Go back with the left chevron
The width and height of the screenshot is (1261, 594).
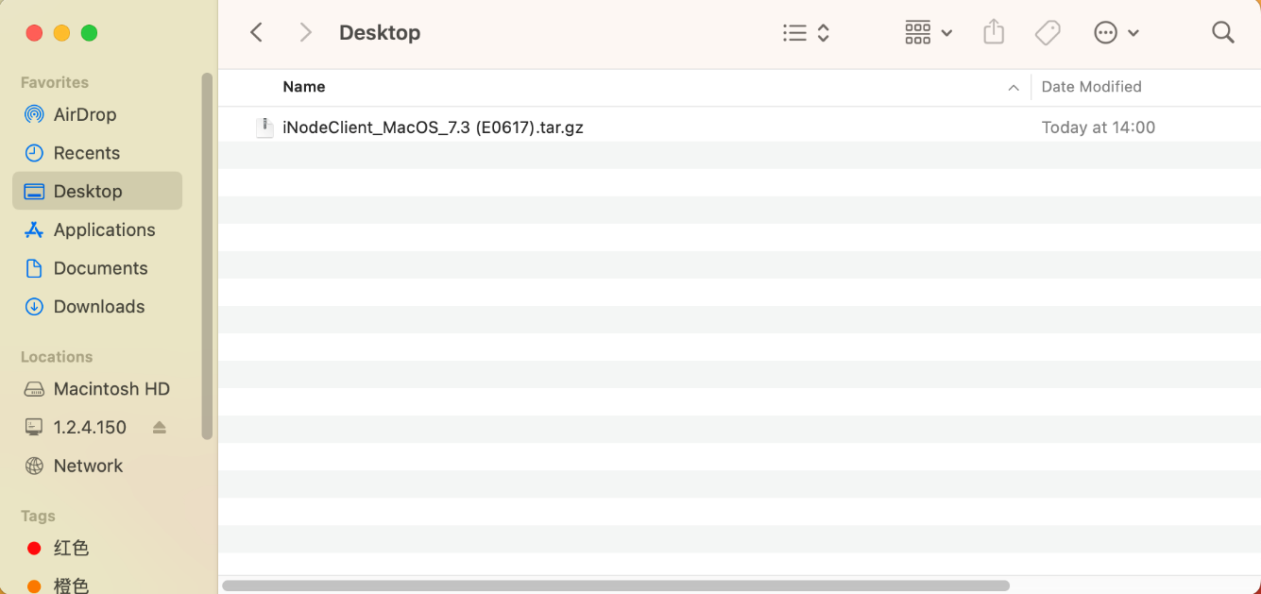(x=256, y=33)
